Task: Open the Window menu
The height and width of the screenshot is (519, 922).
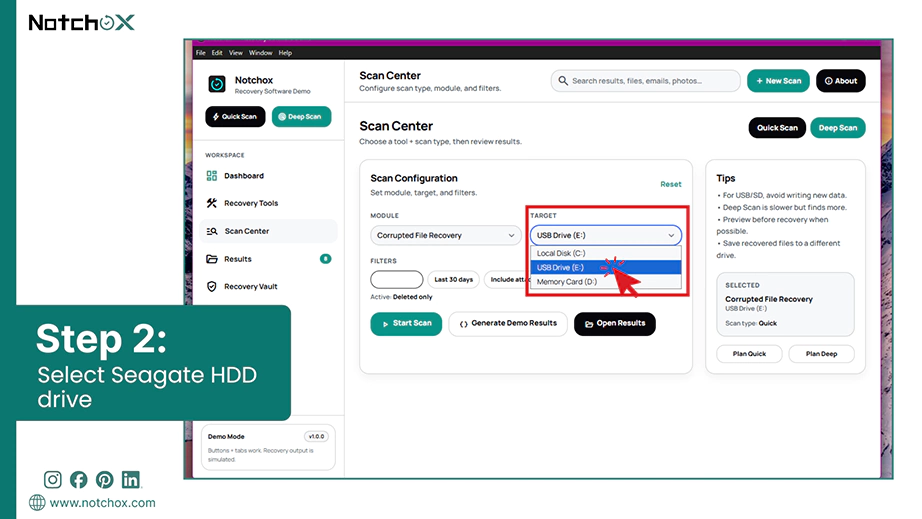Action: pyautogui.click(x=260, y=53)
